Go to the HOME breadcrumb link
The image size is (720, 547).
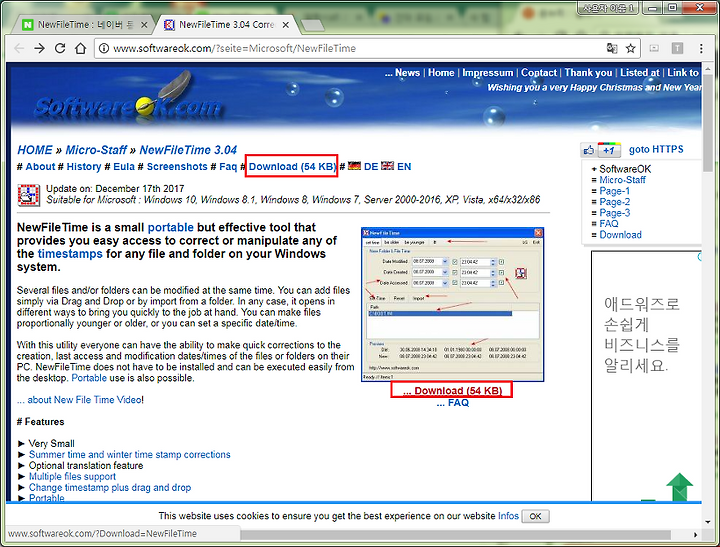(x=35, y=150)
